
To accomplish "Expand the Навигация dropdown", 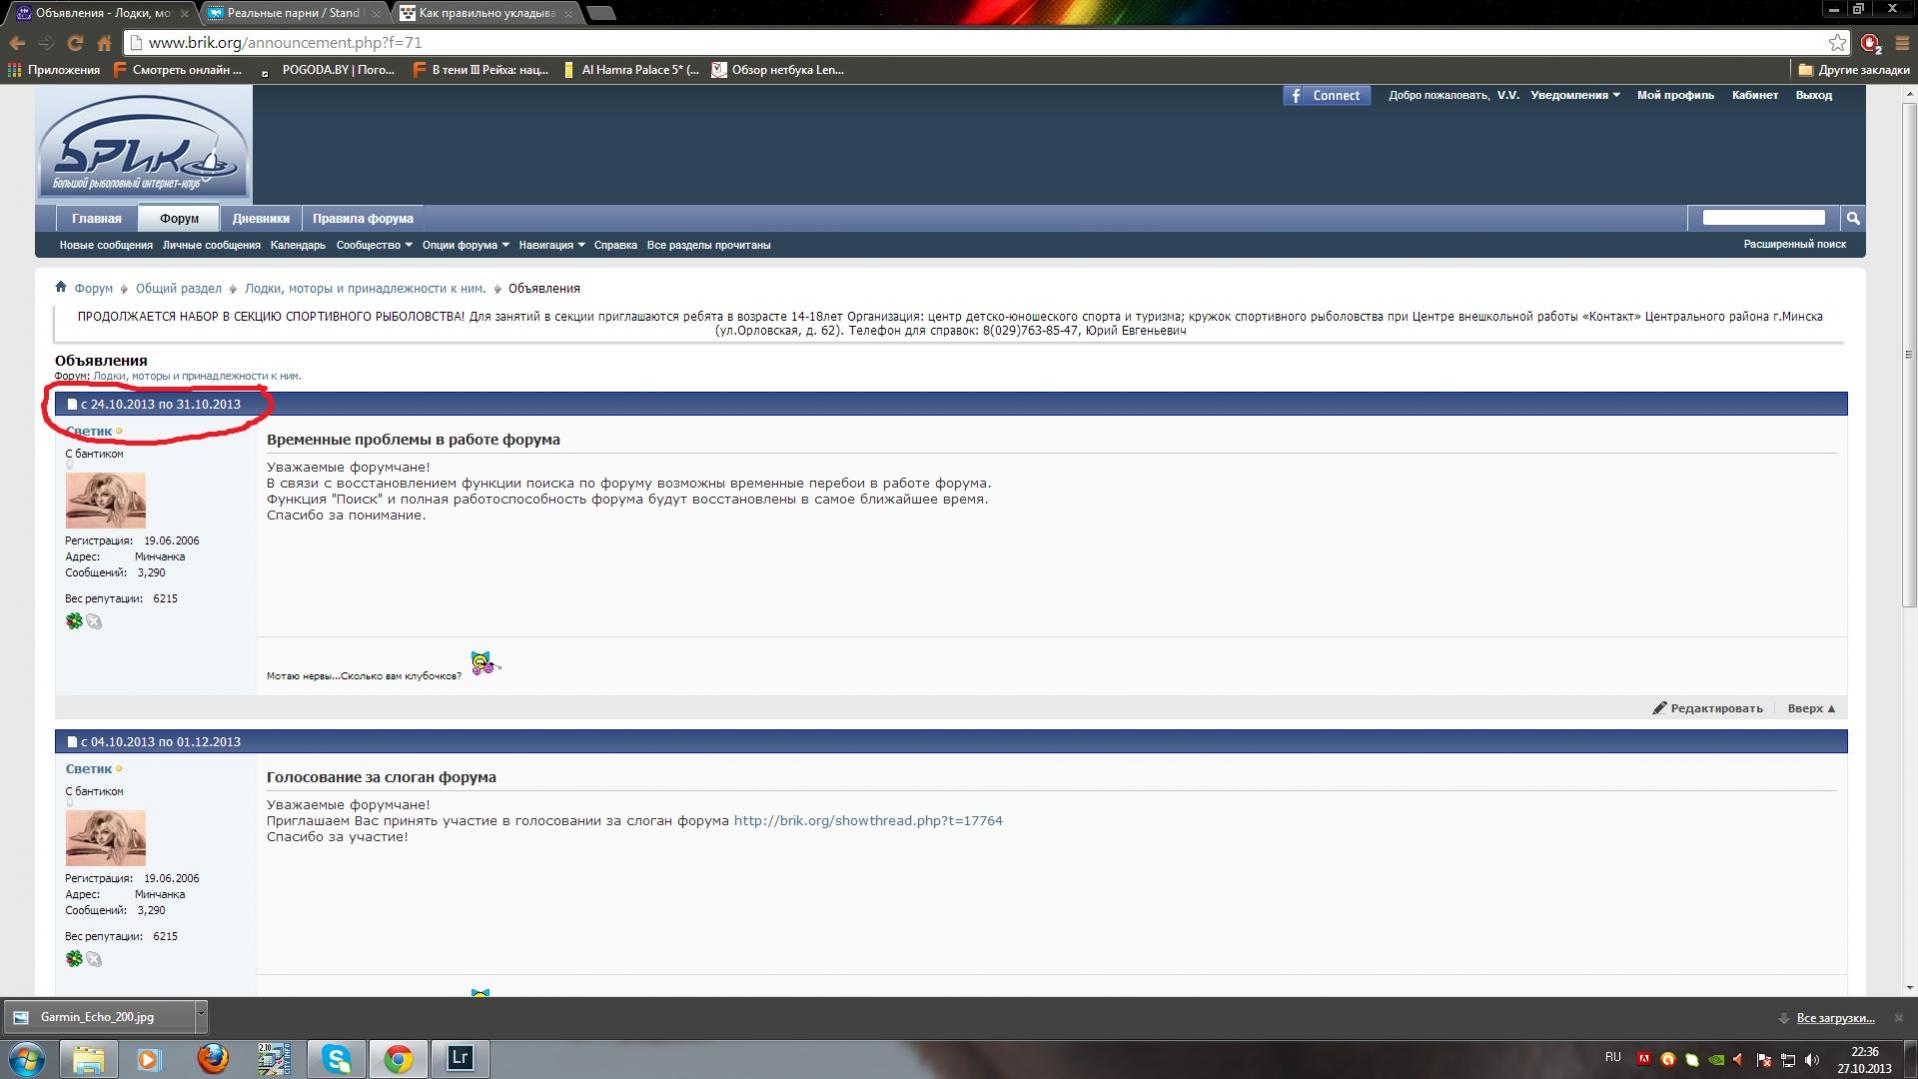I will click(551, 245).
